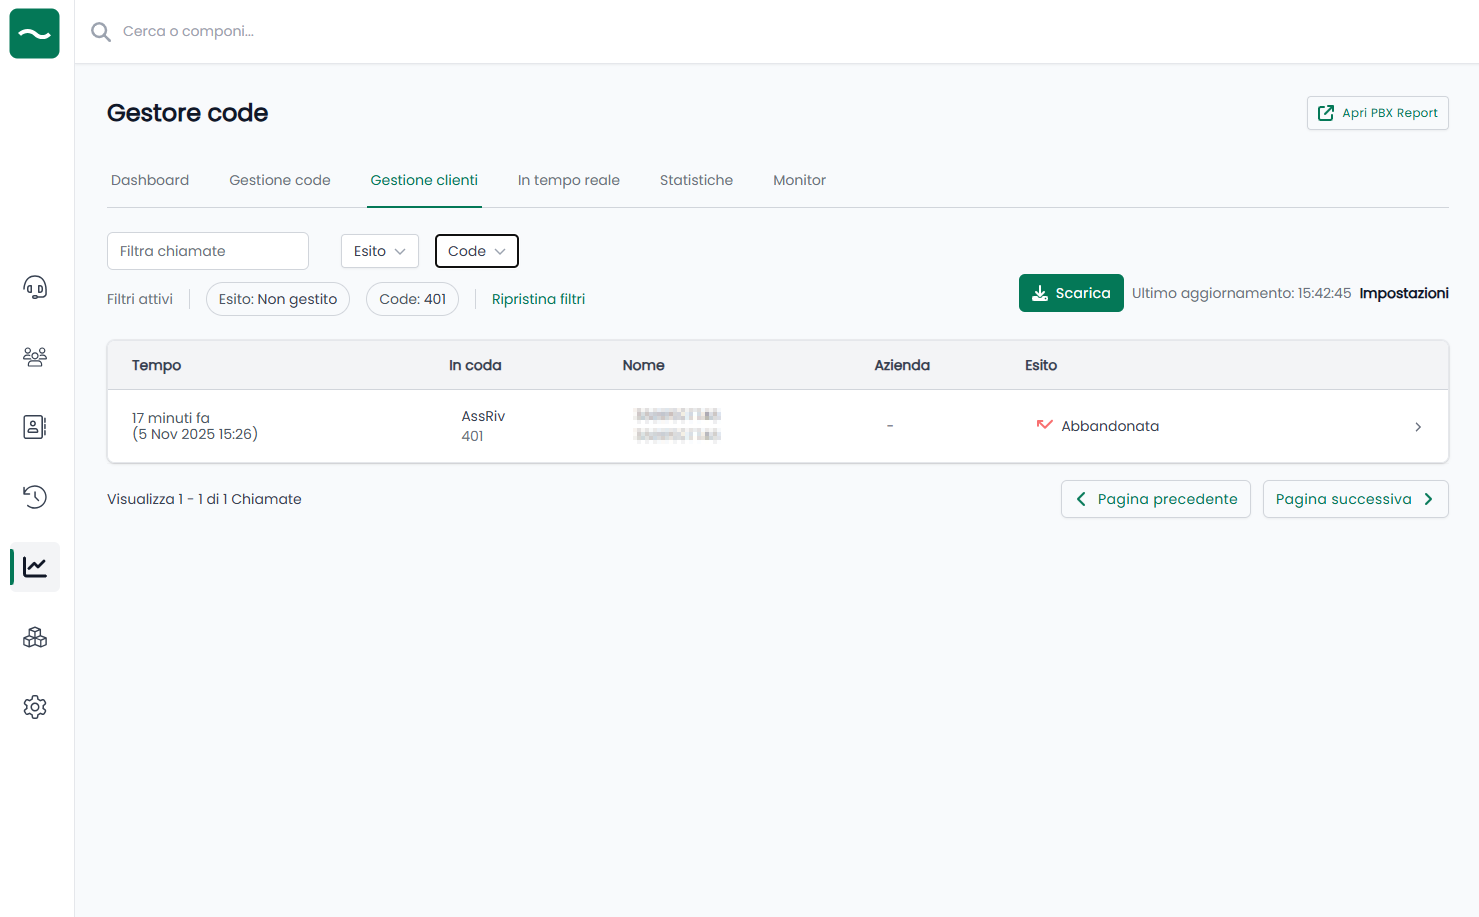Open the settings gear sidebar icon

(35, 707)
